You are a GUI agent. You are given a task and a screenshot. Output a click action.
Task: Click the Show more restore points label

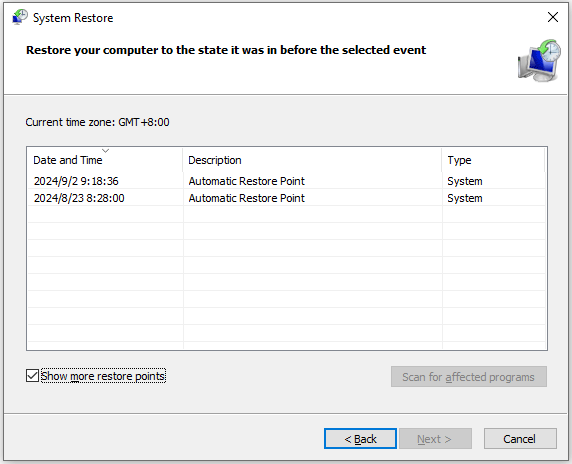tap(103, 376)
